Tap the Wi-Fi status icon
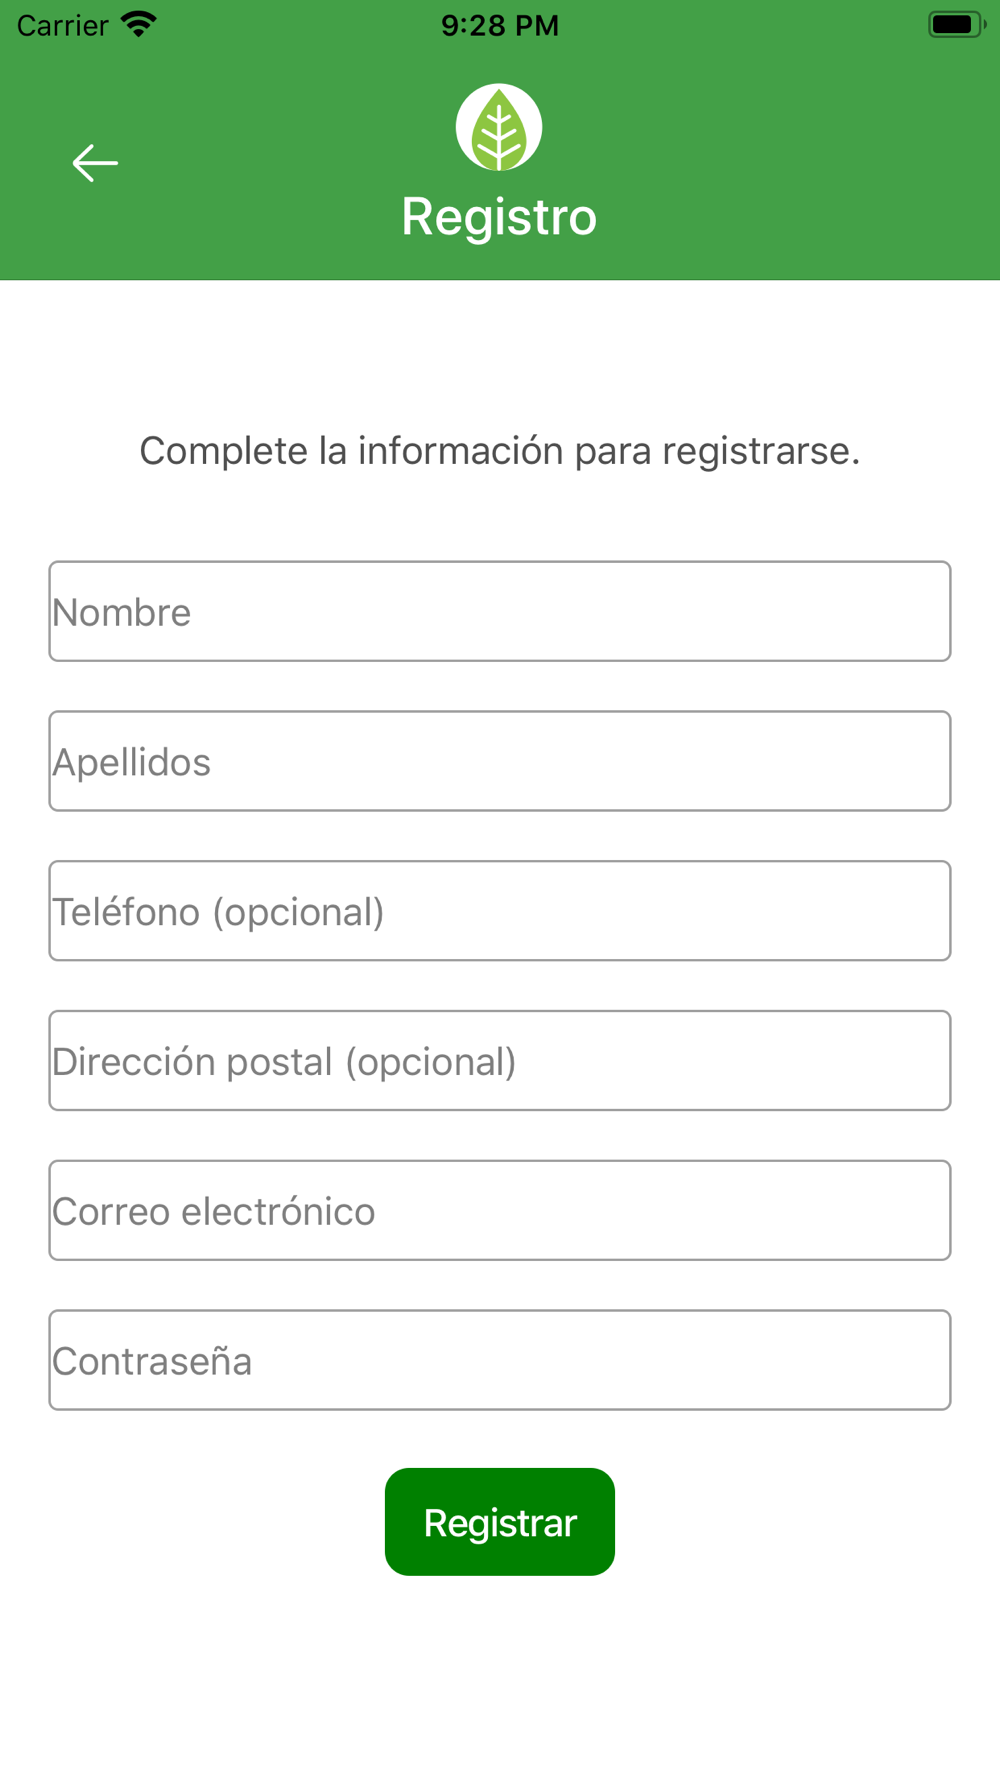This screenshot has width=1000, height=1778. point(139,24)
